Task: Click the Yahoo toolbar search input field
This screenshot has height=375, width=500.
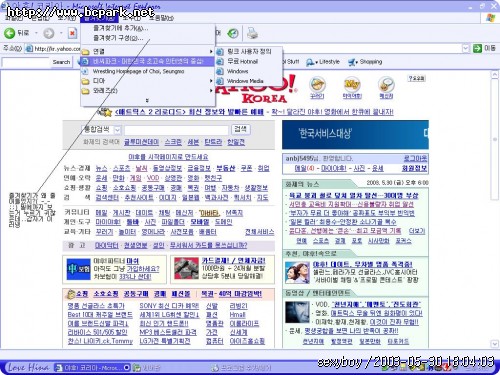Action: [x=25, y=62]
